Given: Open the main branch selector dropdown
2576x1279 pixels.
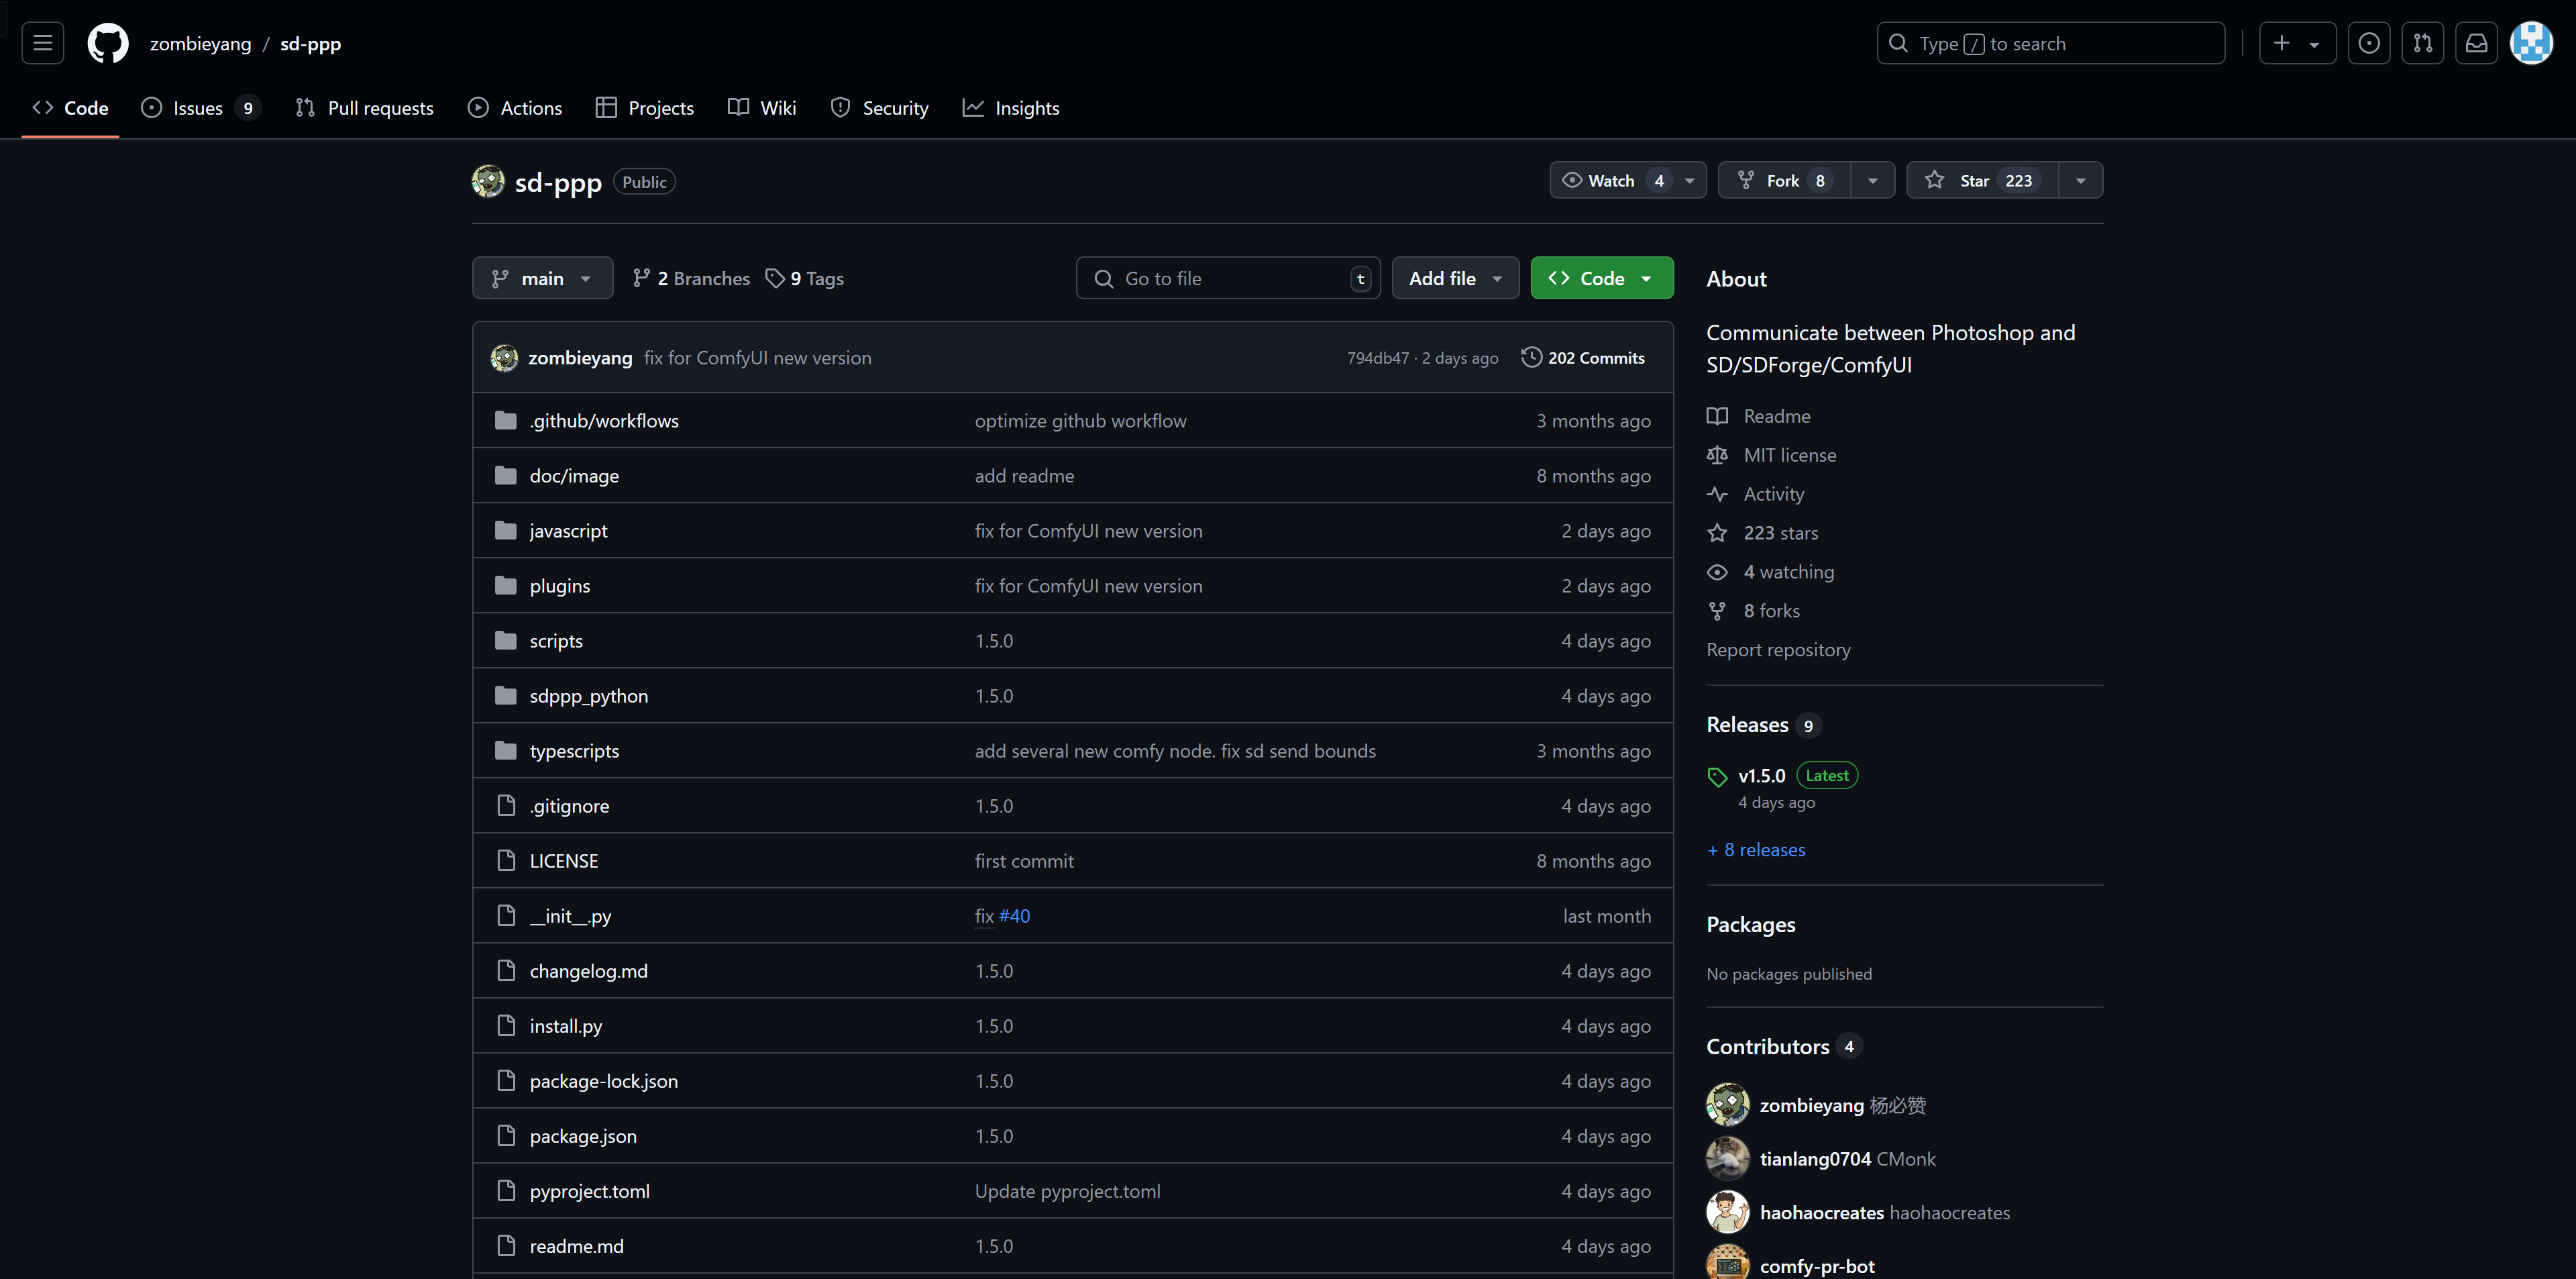Looking at the screenshot, I should click(x=542, y=278).
